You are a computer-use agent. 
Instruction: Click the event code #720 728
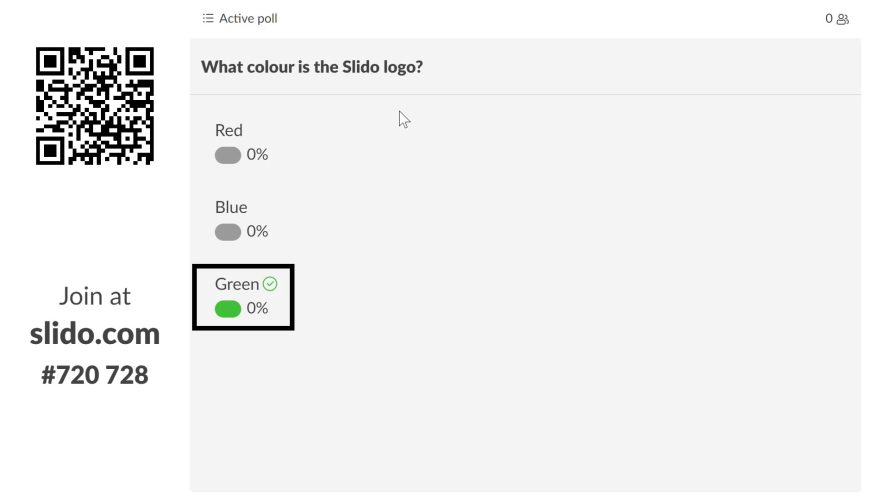pyautogui.click(x=95, y=375)
